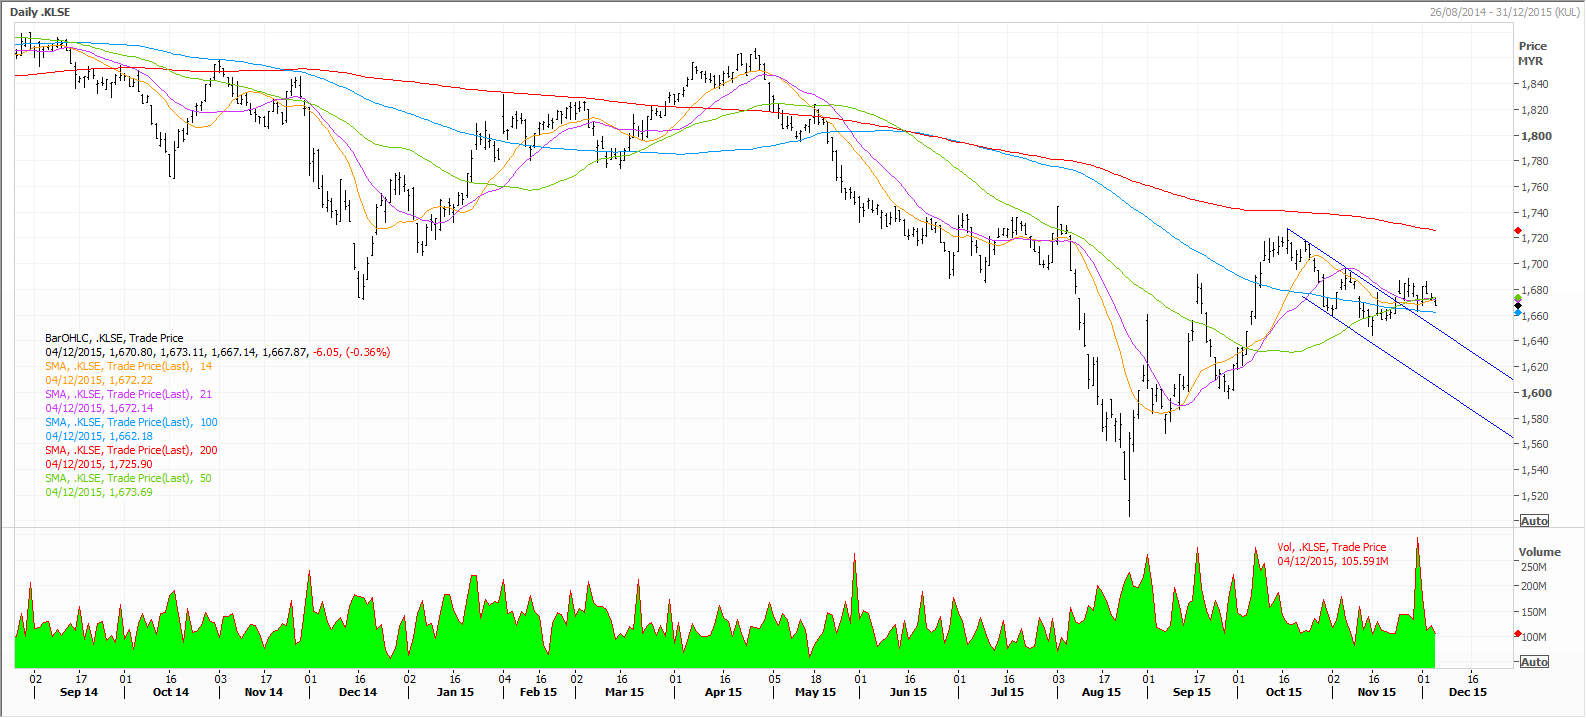Select the BarOHLC .KLSE legend label
Viewport: 1586px width, 718px height.
[114, 338]
